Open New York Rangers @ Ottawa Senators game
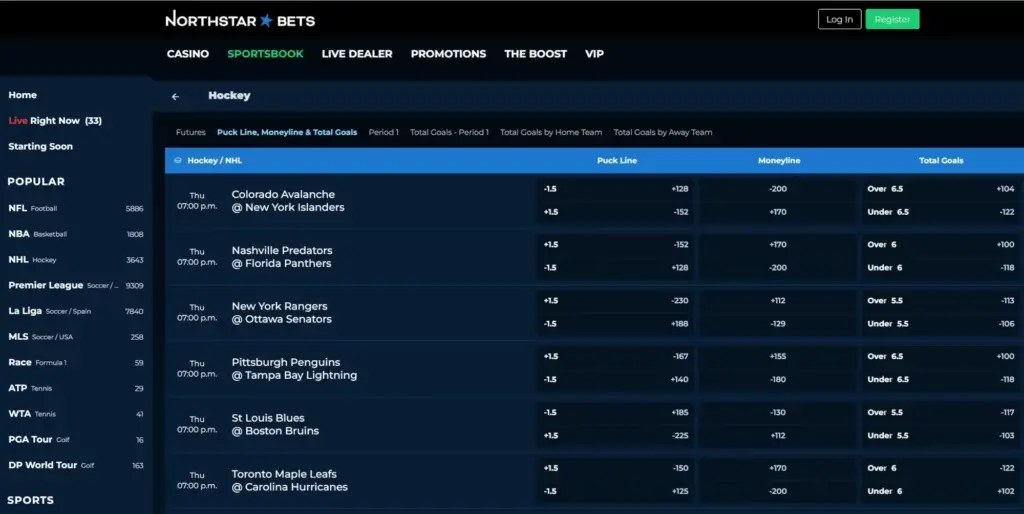1024x514 pixels. click(281, 312)
